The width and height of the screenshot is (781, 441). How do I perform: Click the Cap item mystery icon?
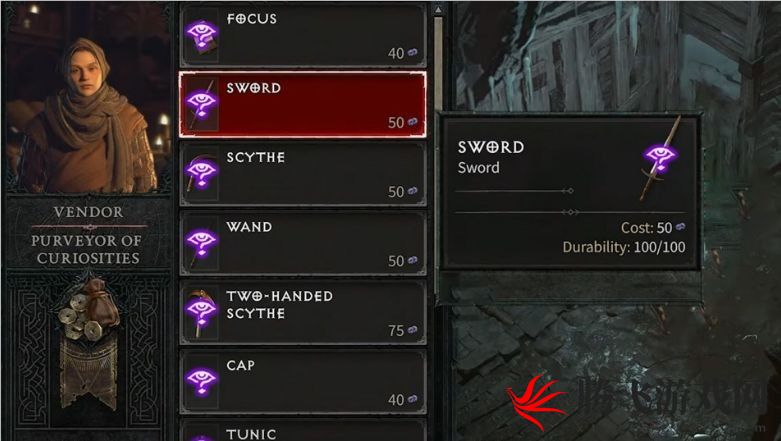[201, 381]
